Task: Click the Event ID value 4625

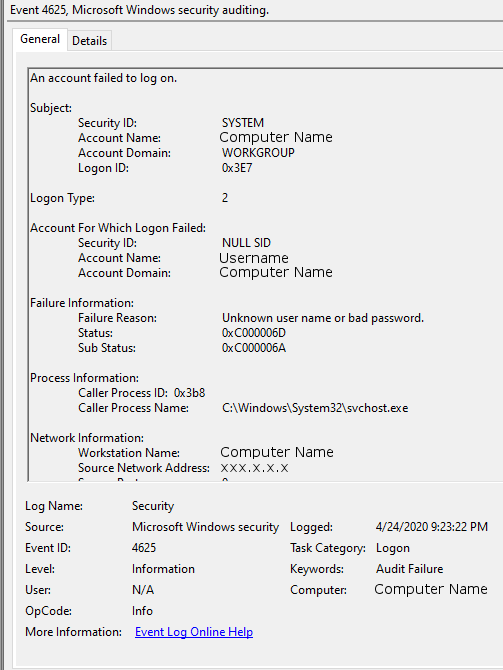Action: point(144,548)
